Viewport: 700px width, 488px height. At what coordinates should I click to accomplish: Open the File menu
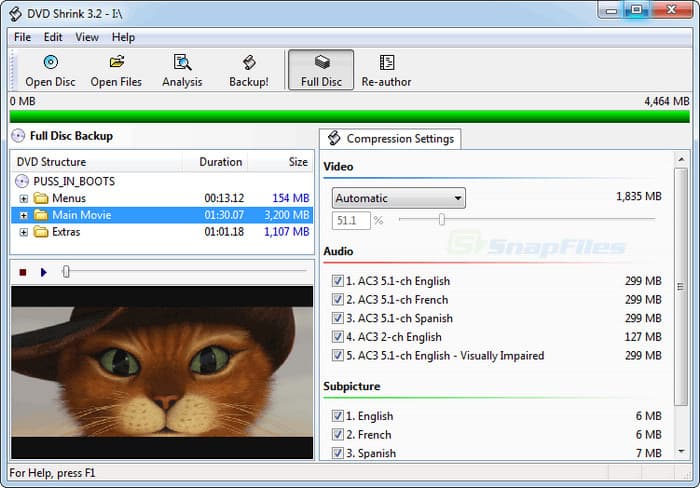(x=22, y=37)
